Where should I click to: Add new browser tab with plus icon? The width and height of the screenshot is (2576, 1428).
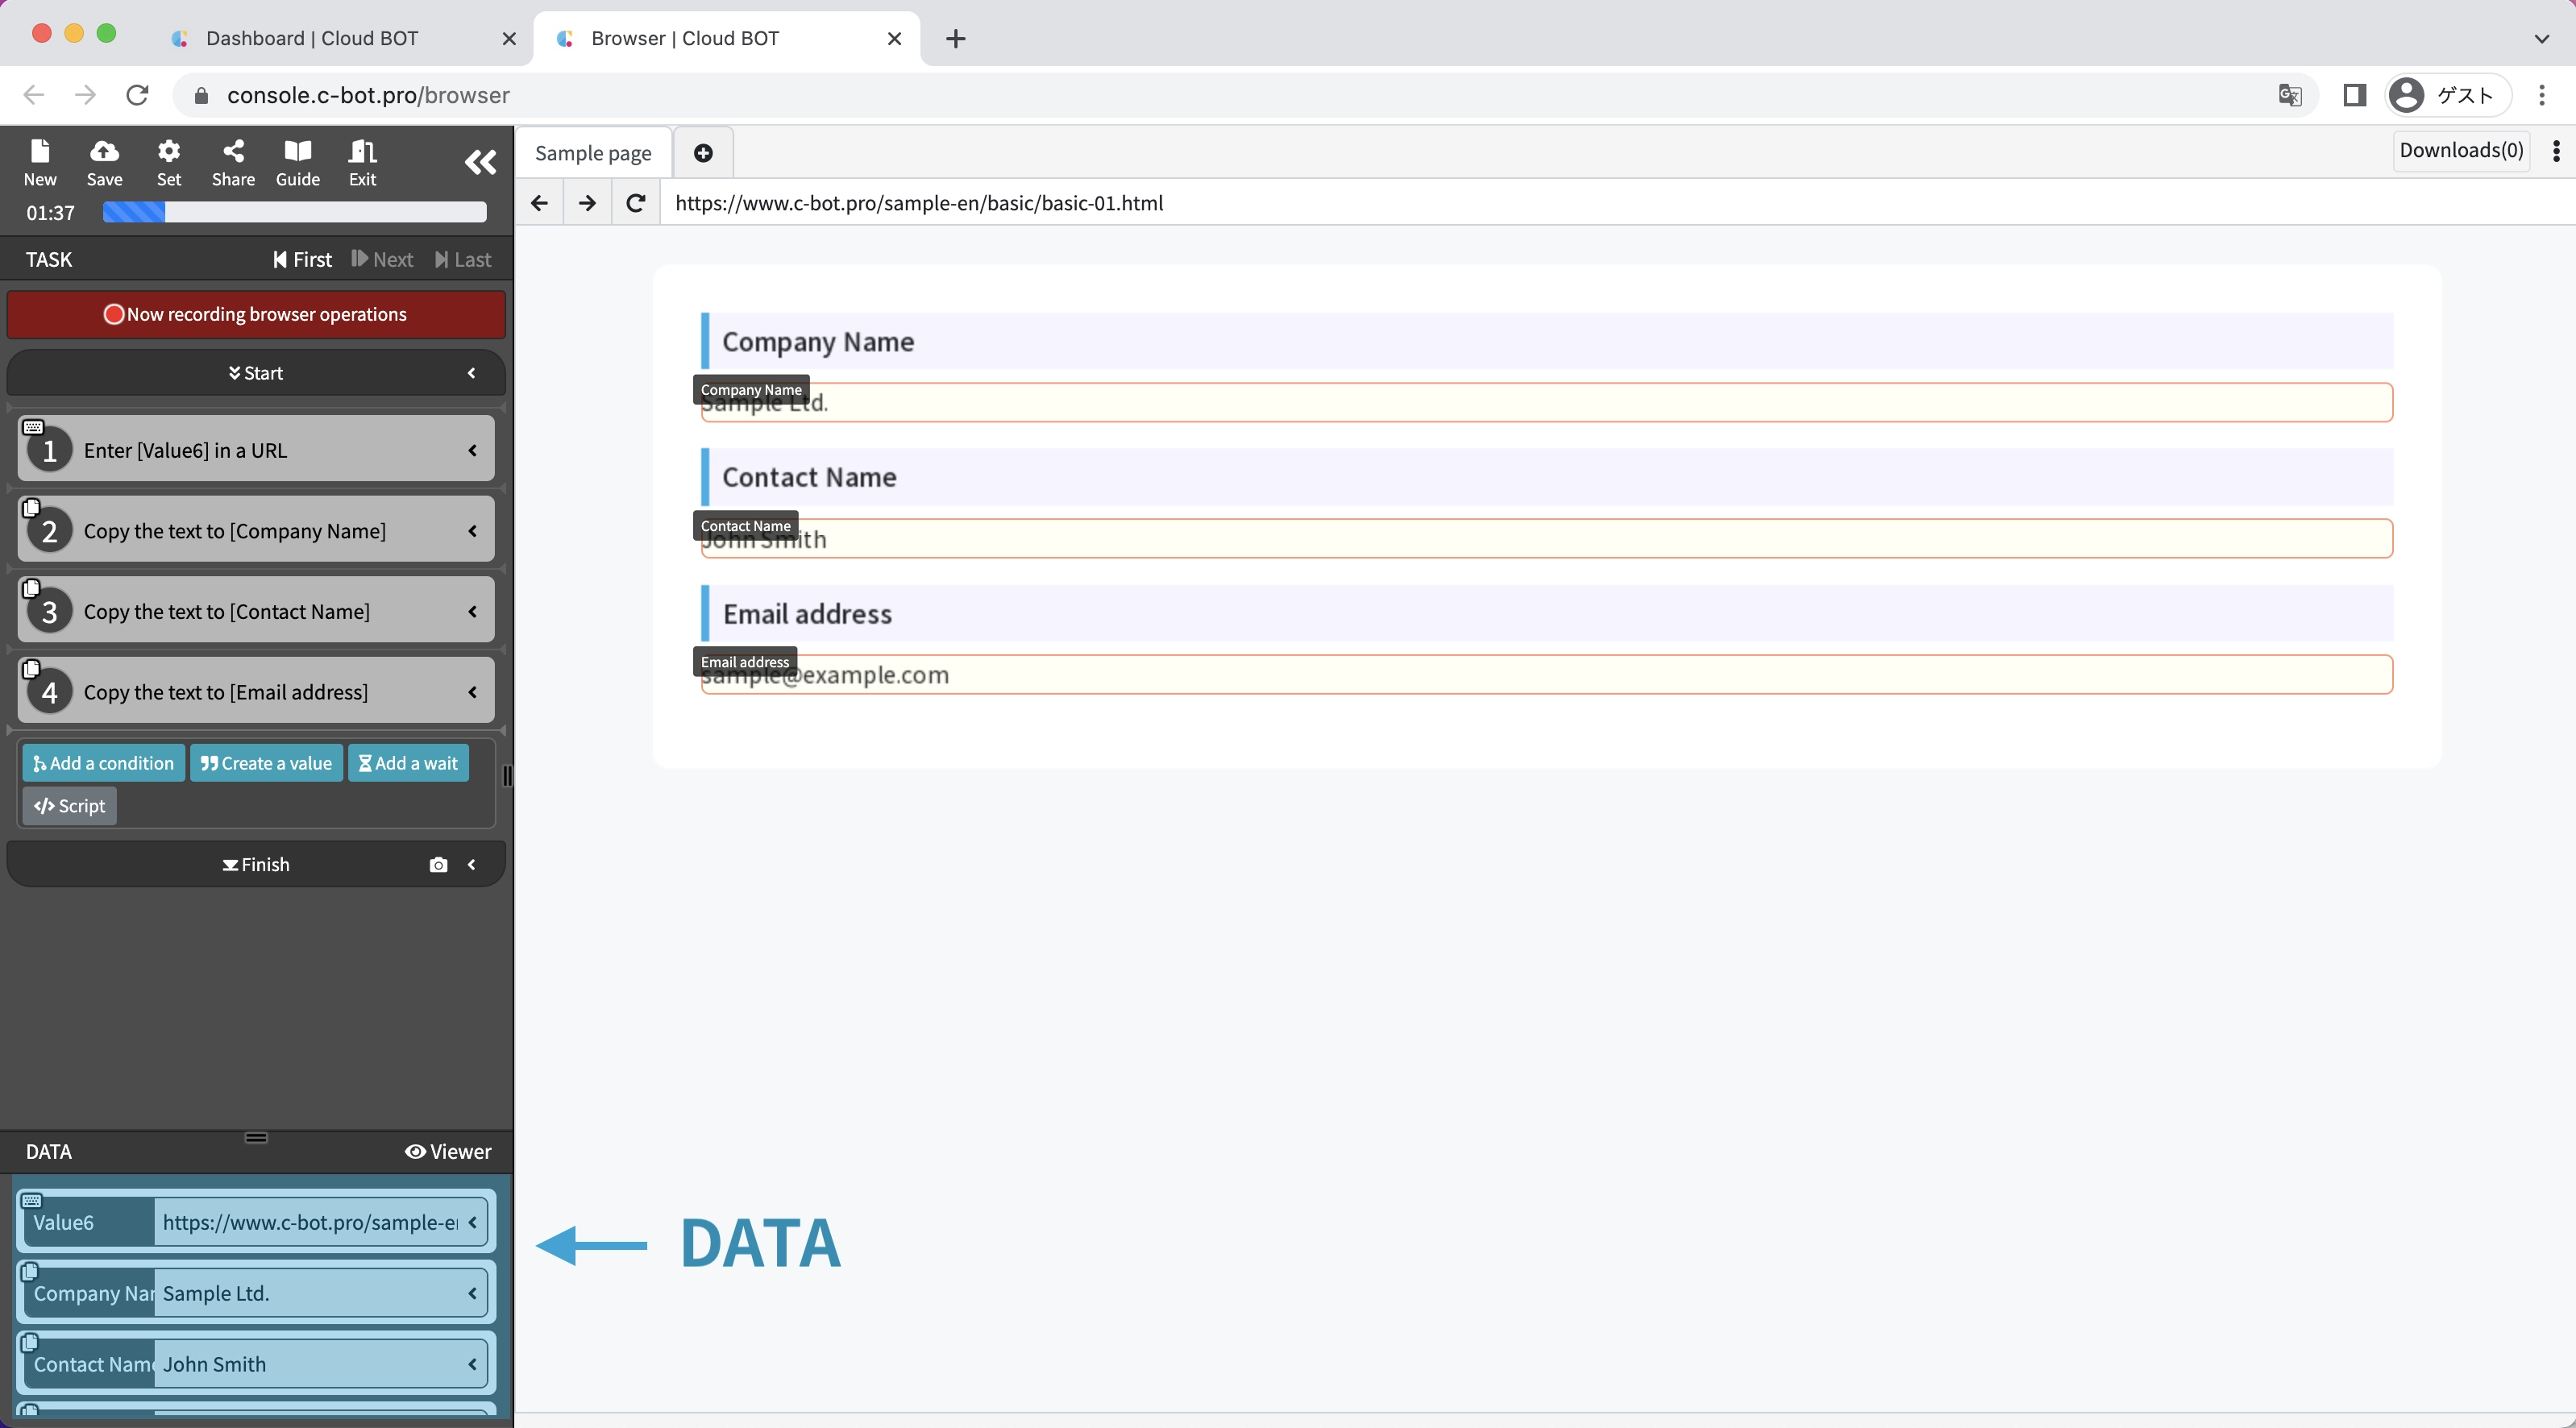pyautogui.click(x=703, y=153)
